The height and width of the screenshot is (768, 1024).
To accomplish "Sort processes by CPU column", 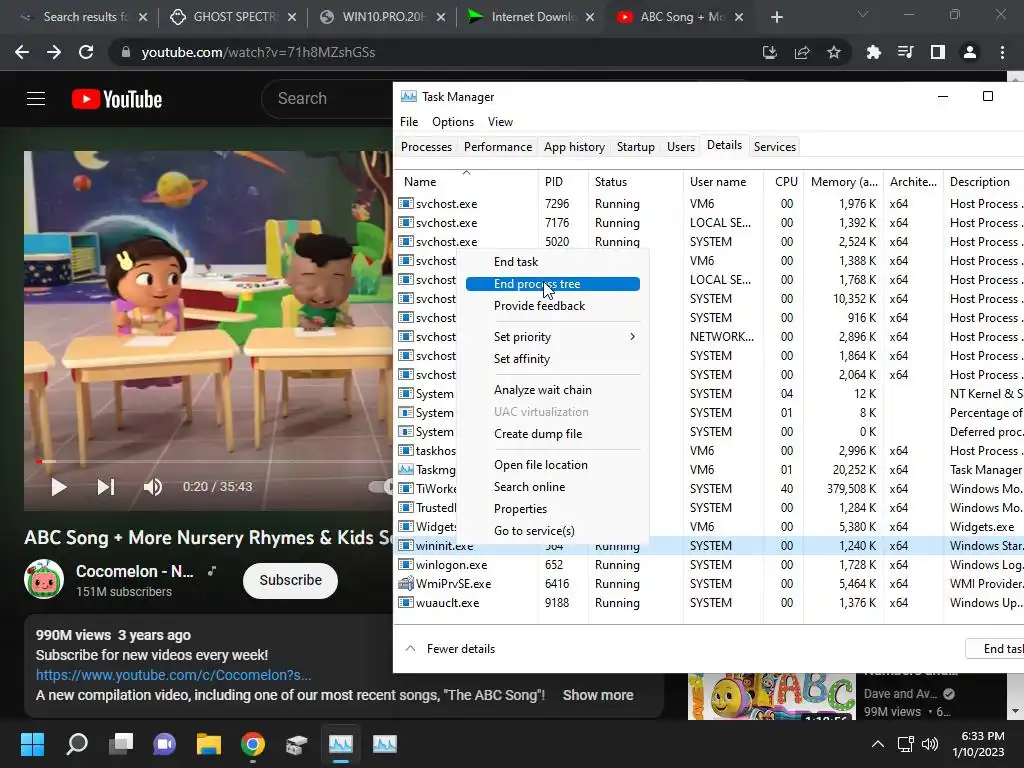I will [x=784, y=182].
